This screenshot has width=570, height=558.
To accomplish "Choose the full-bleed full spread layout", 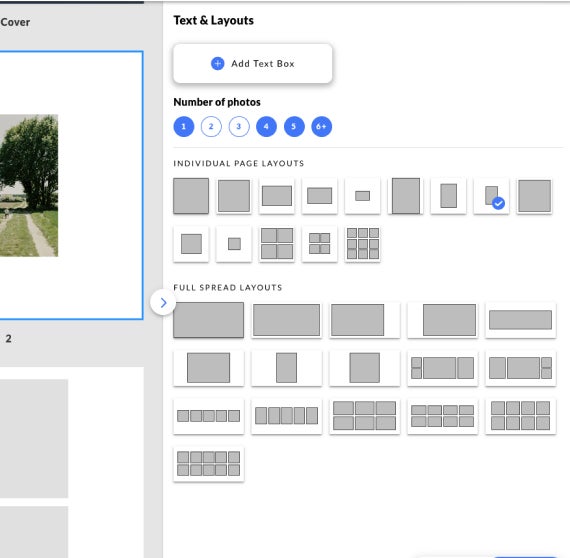I will pyautogui.click(x=208, y=320).
